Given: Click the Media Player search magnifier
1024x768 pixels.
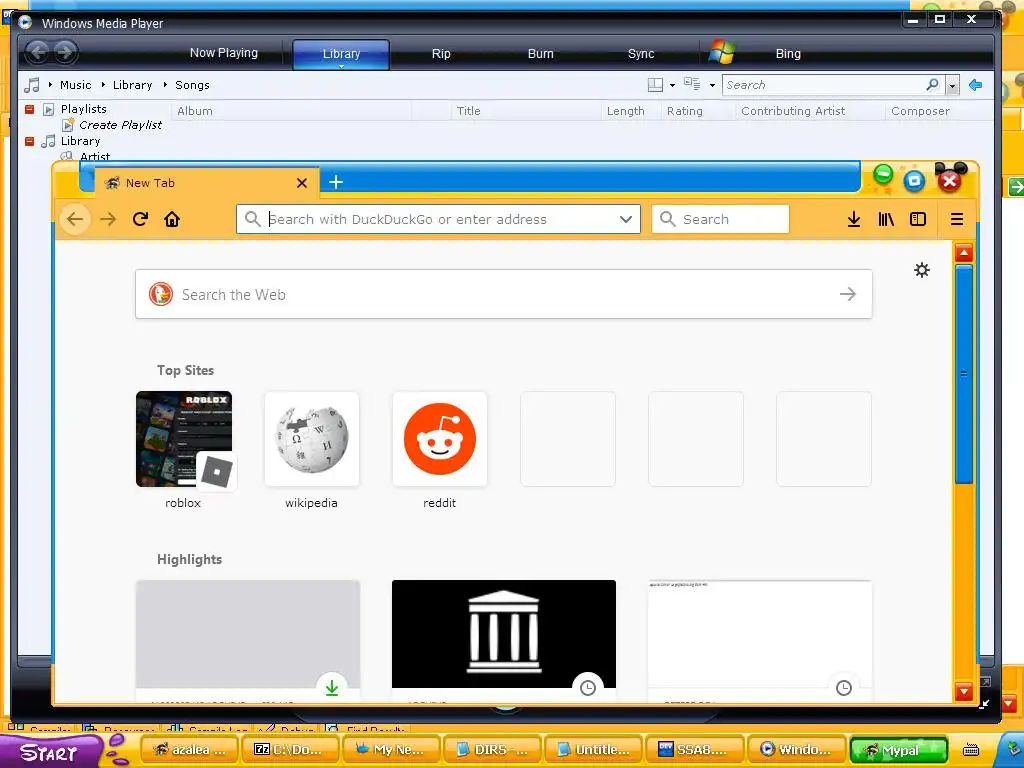Looking at the screenshot, I should pos(933,84).
